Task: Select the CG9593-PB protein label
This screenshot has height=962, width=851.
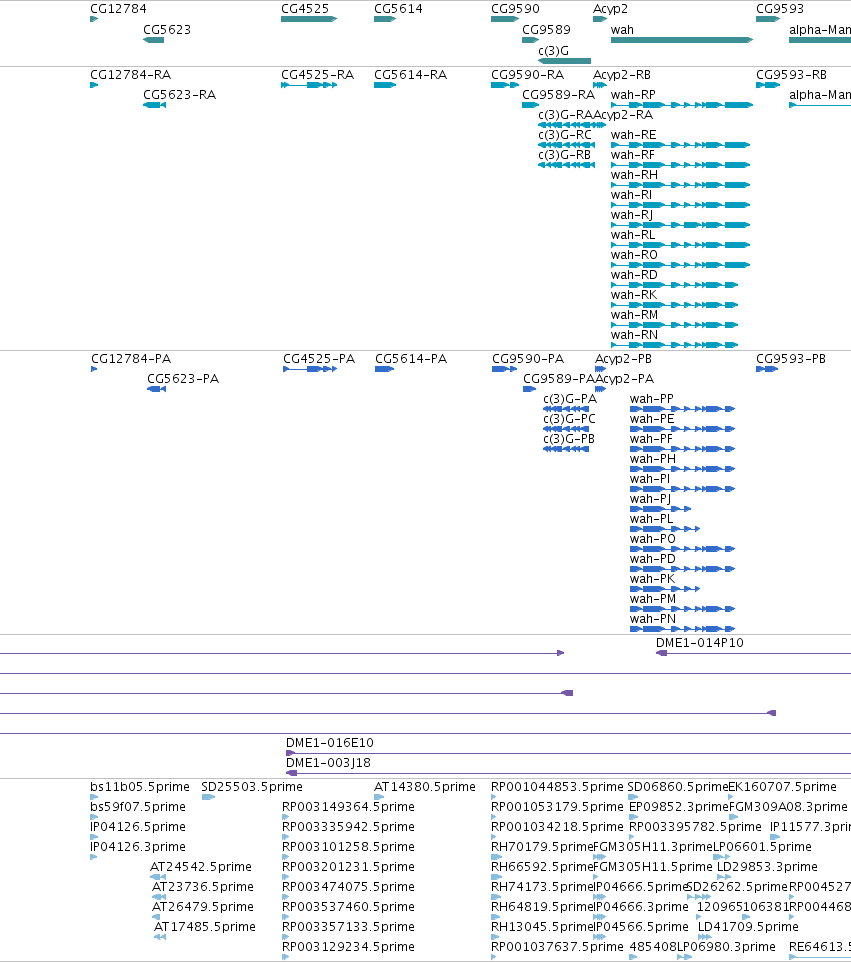Action: pyautogui.click(x=791, y=358)
